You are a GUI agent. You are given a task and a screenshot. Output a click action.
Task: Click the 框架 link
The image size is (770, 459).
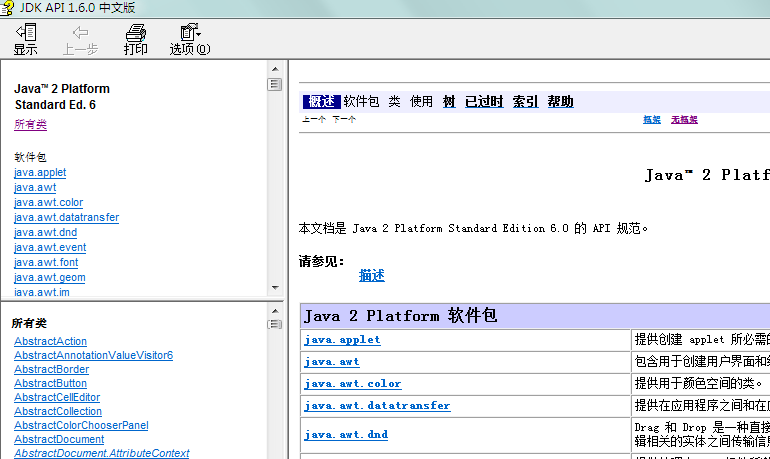pos(652,119)
